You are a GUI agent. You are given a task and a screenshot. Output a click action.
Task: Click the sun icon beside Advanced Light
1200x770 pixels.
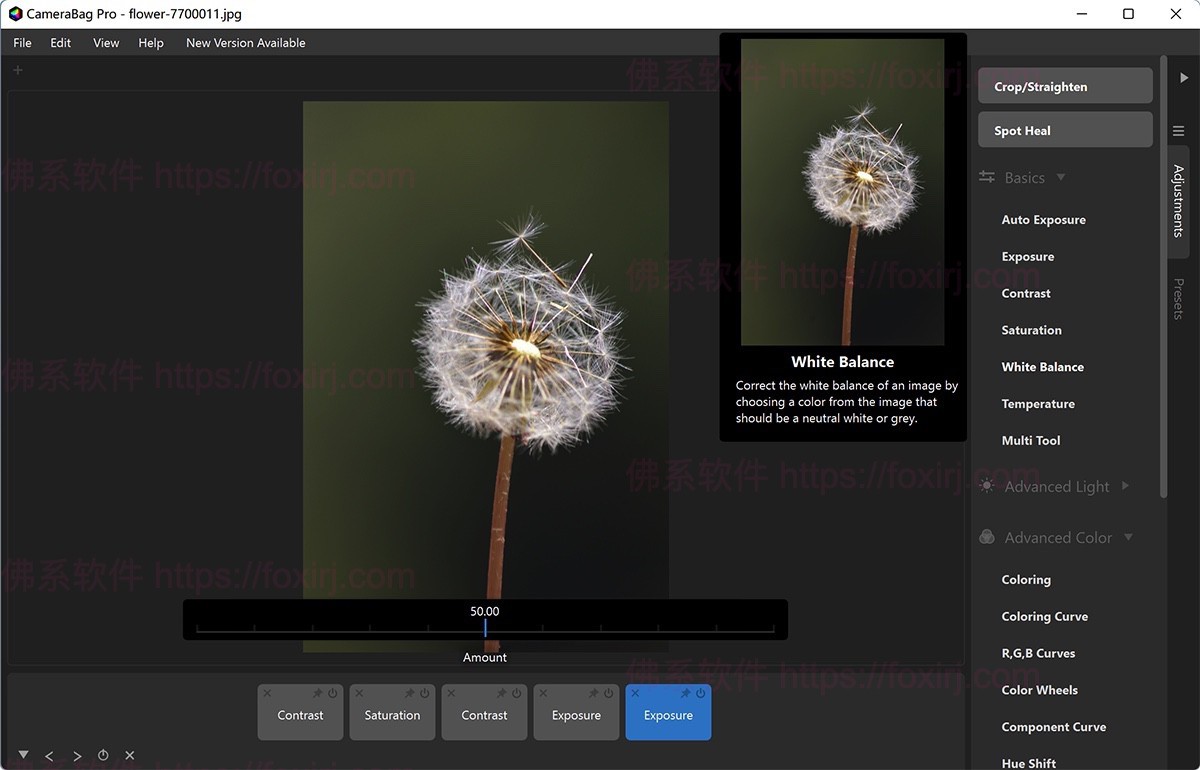[x=984, y=486]
